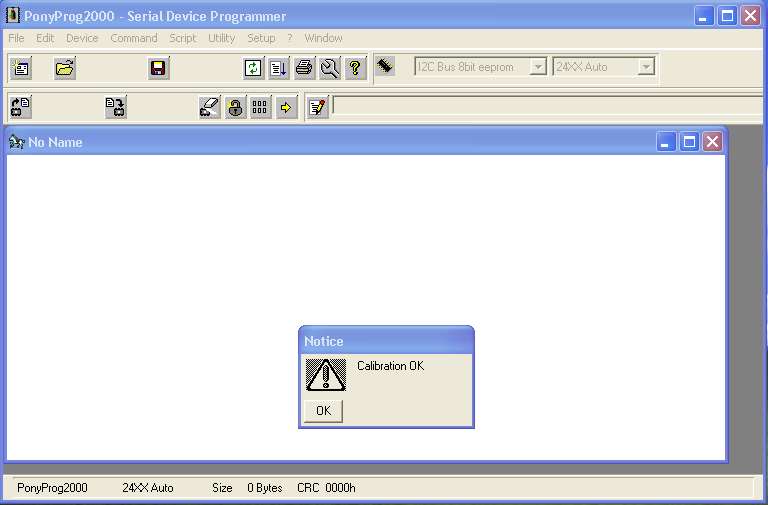Click the New Window toolbar icon
768x505 pixels.
point(21,68)
